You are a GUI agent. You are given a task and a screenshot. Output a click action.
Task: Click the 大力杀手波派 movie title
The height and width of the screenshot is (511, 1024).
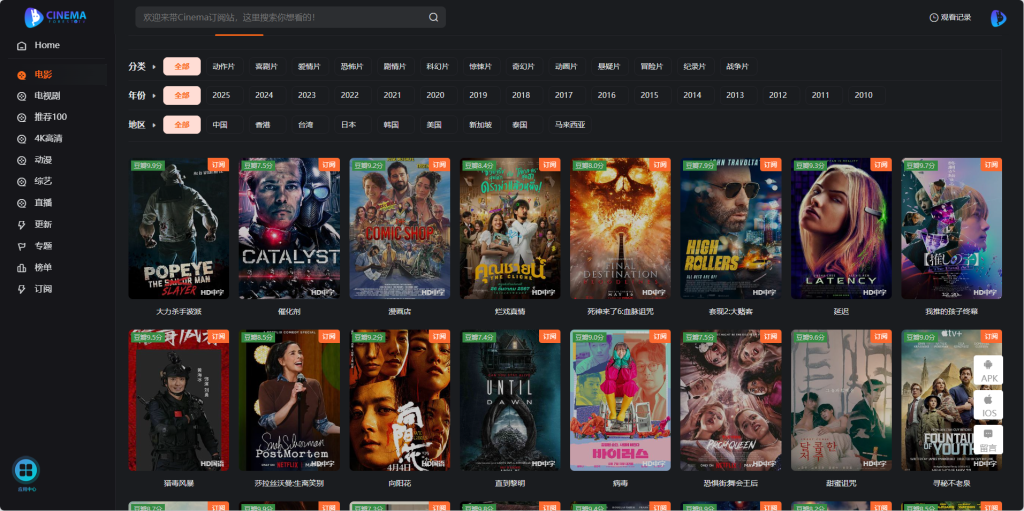[179, 312]
